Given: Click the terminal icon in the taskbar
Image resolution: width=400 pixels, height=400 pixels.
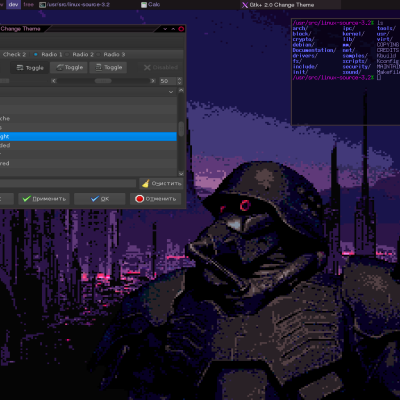Looking at the screenshot, I should pyautogui.click(x=43, y=5).
